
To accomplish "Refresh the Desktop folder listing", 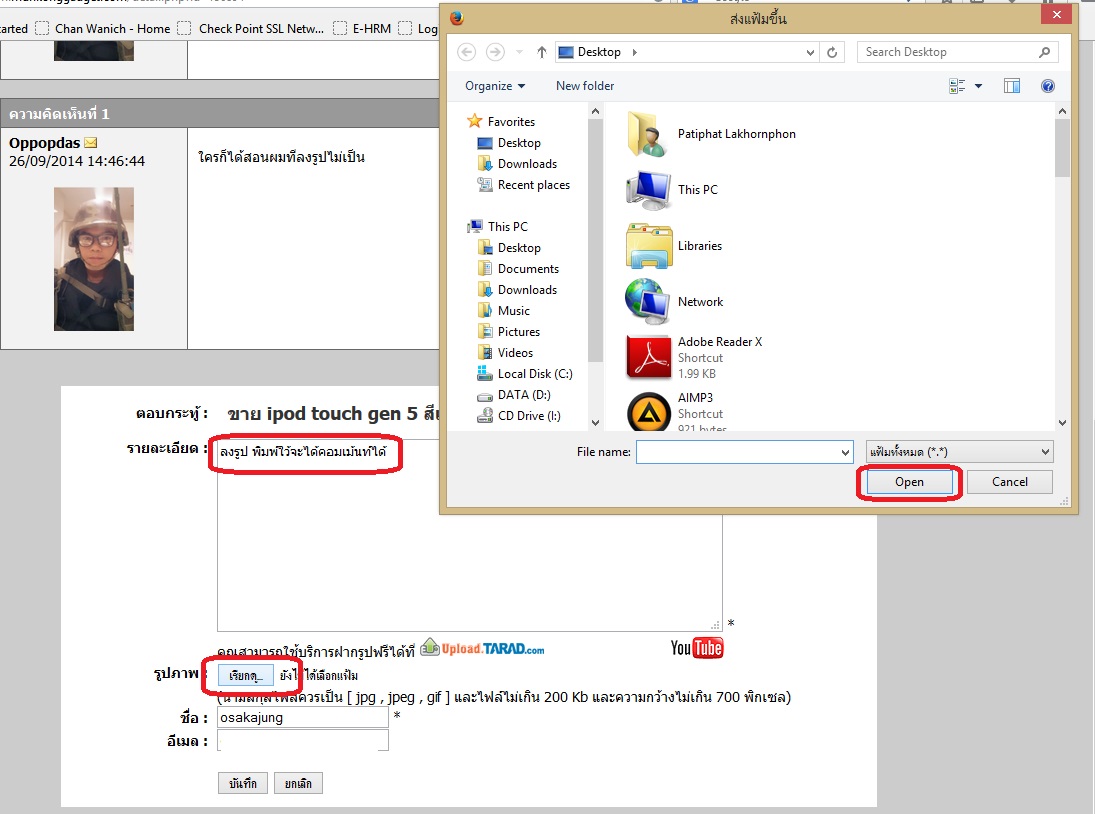I will coord(832,52).
